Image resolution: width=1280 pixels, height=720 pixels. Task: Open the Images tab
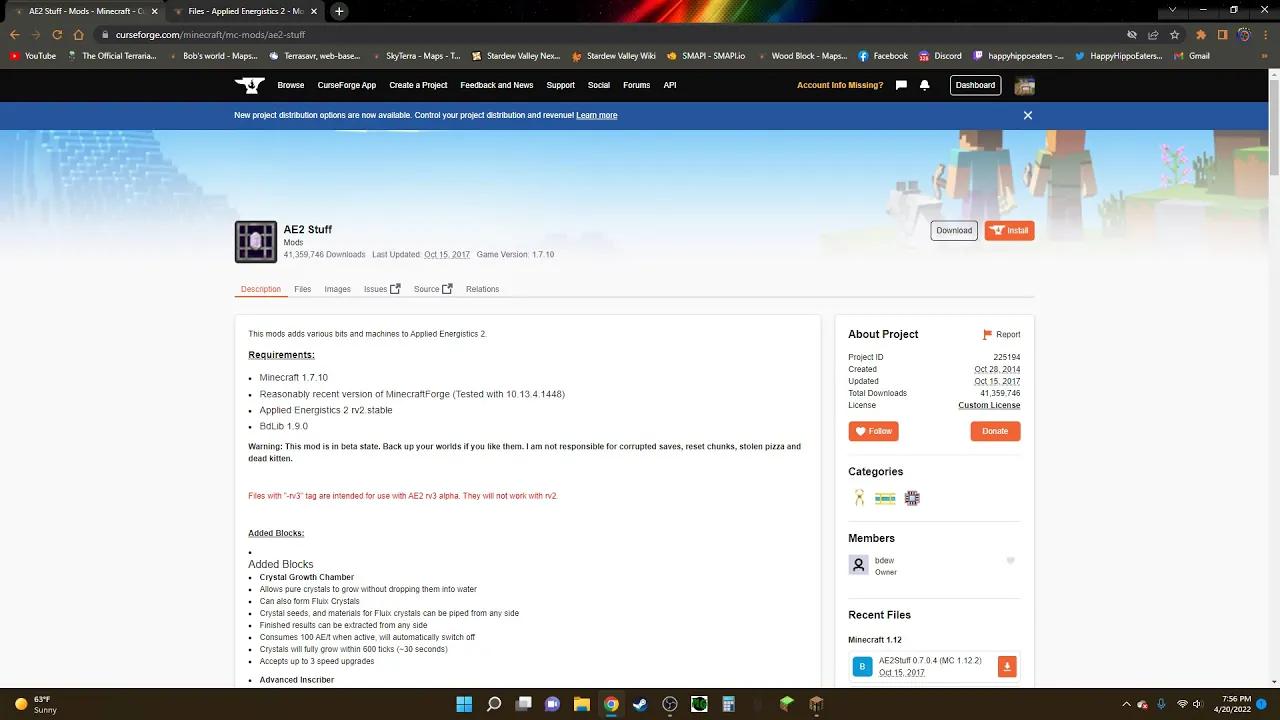(337, 289)
